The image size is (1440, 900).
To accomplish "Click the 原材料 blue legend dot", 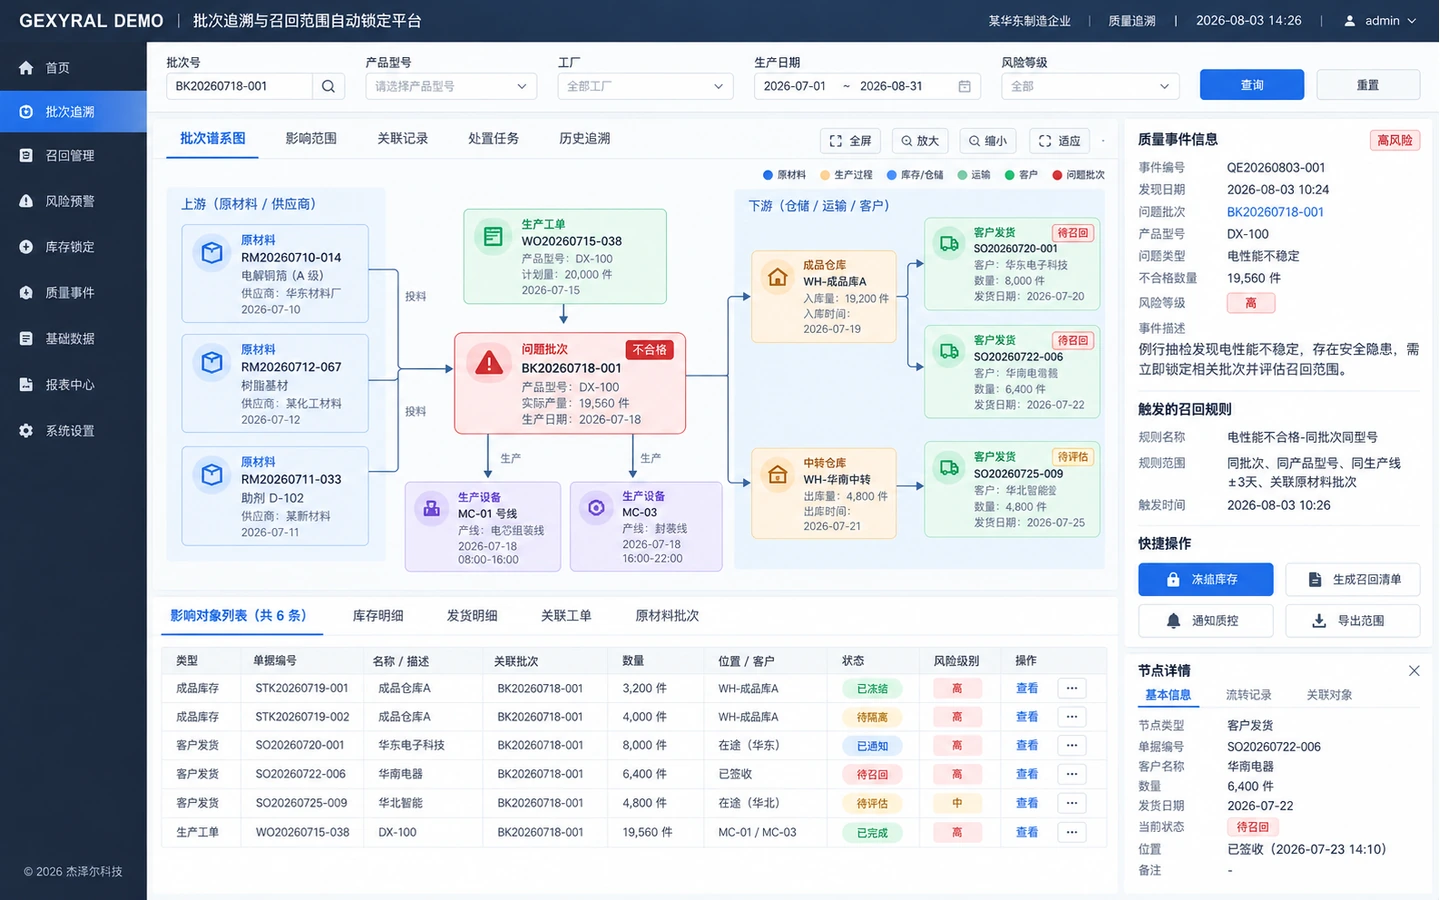I will pos(768,175).
